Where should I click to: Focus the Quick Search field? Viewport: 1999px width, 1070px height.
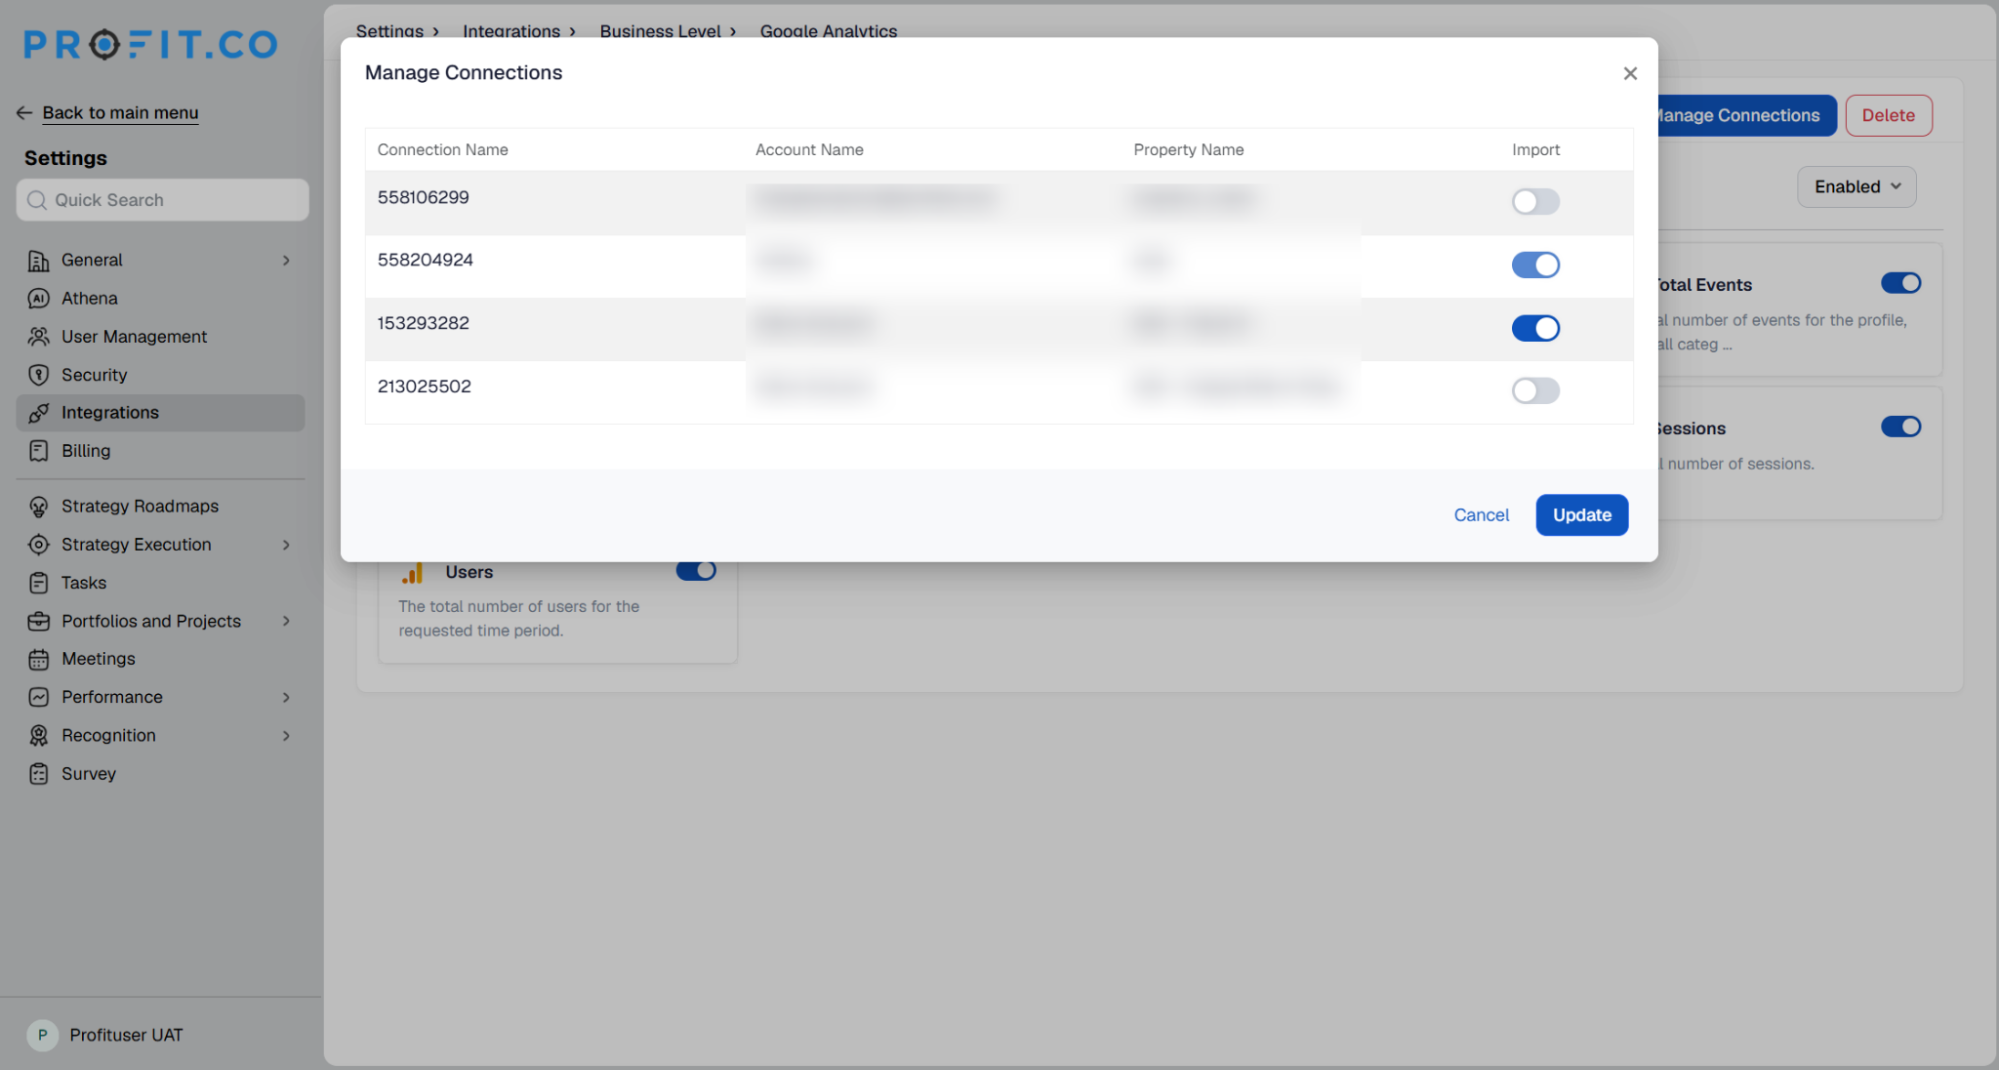(x=162, y=200)
